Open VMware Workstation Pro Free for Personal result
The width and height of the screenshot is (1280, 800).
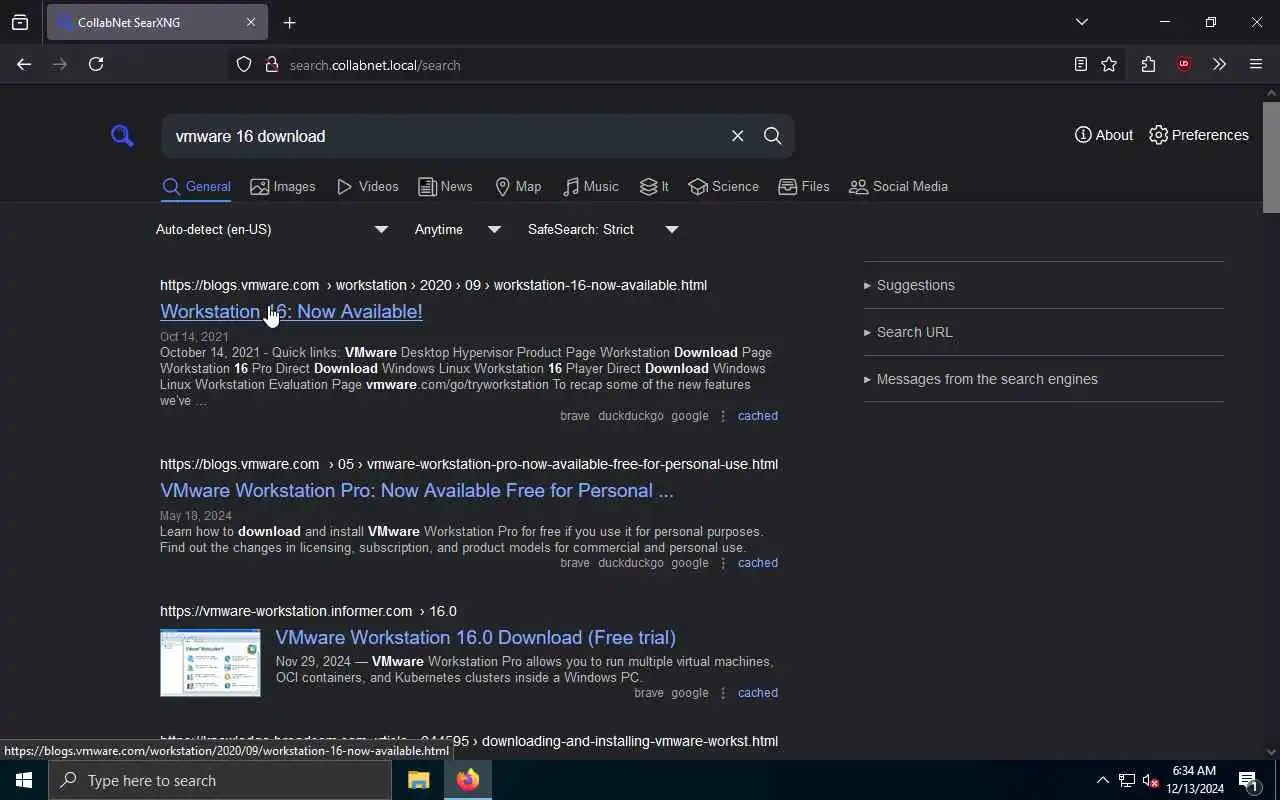pyautogui.click(x=417, y=491)
